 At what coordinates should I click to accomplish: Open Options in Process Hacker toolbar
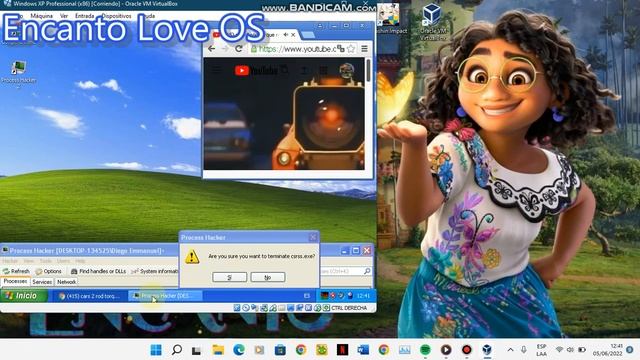click(48, 271)
